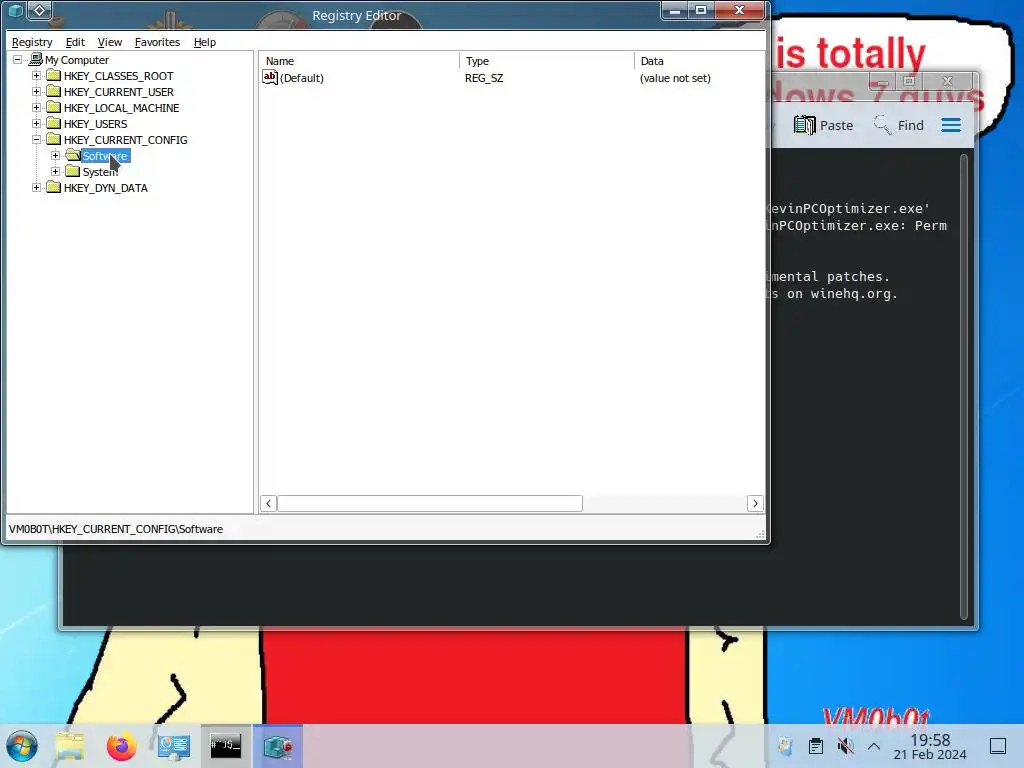Launch Firefox from the taskbar
Screen dimensions: 1024x768
(x=121, y=746)
